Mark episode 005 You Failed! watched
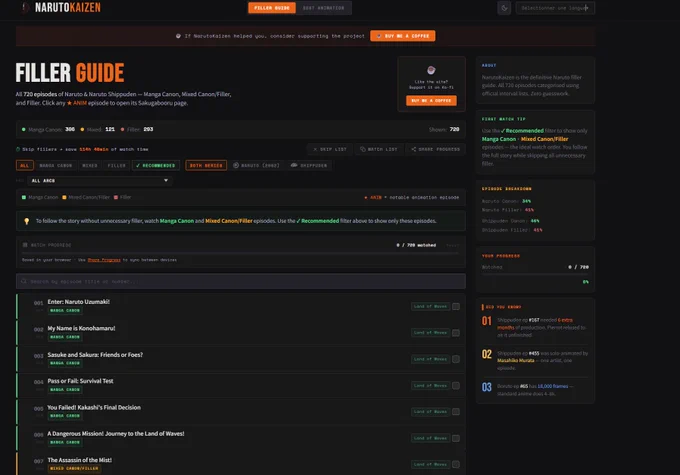The height and width of the screenshot is (475, 680). click(456, 412)
